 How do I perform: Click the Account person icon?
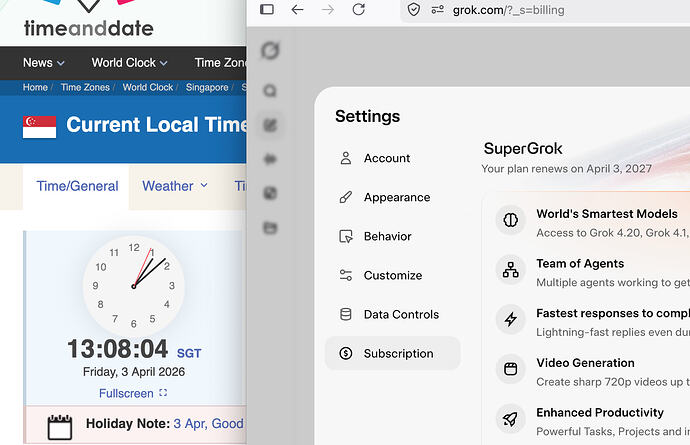click(x=346, y=158)
